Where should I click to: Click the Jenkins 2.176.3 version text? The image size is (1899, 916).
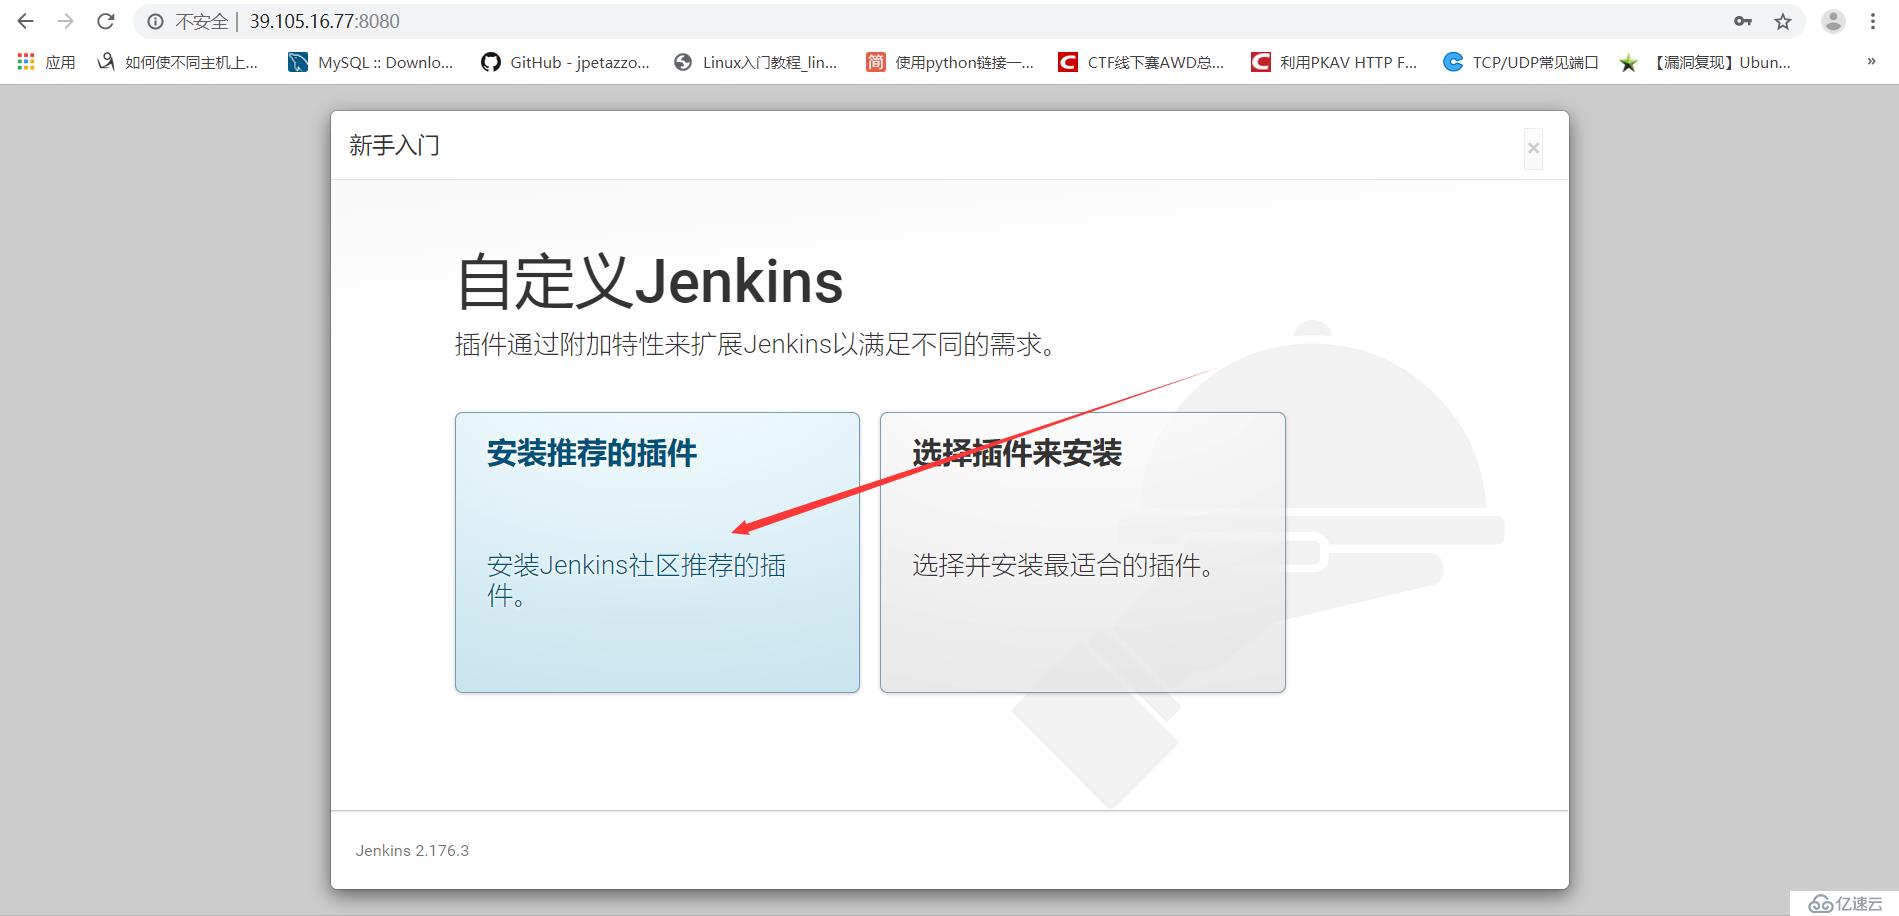pos(412,850)
